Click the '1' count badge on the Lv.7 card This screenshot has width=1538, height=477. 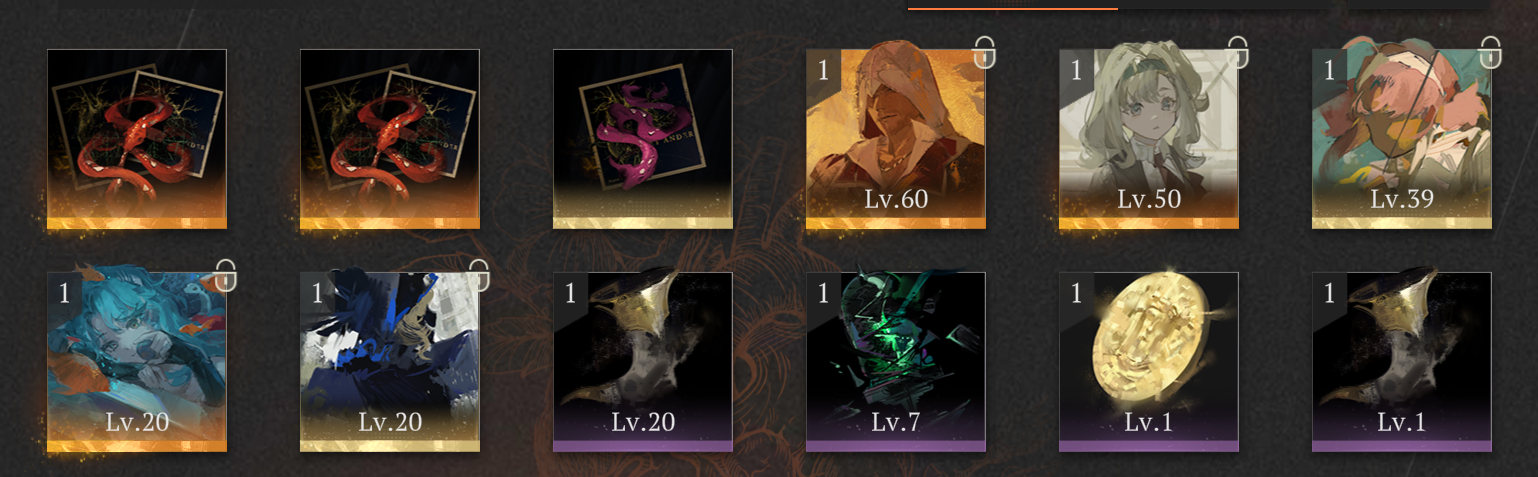click(x=823, y=292)
